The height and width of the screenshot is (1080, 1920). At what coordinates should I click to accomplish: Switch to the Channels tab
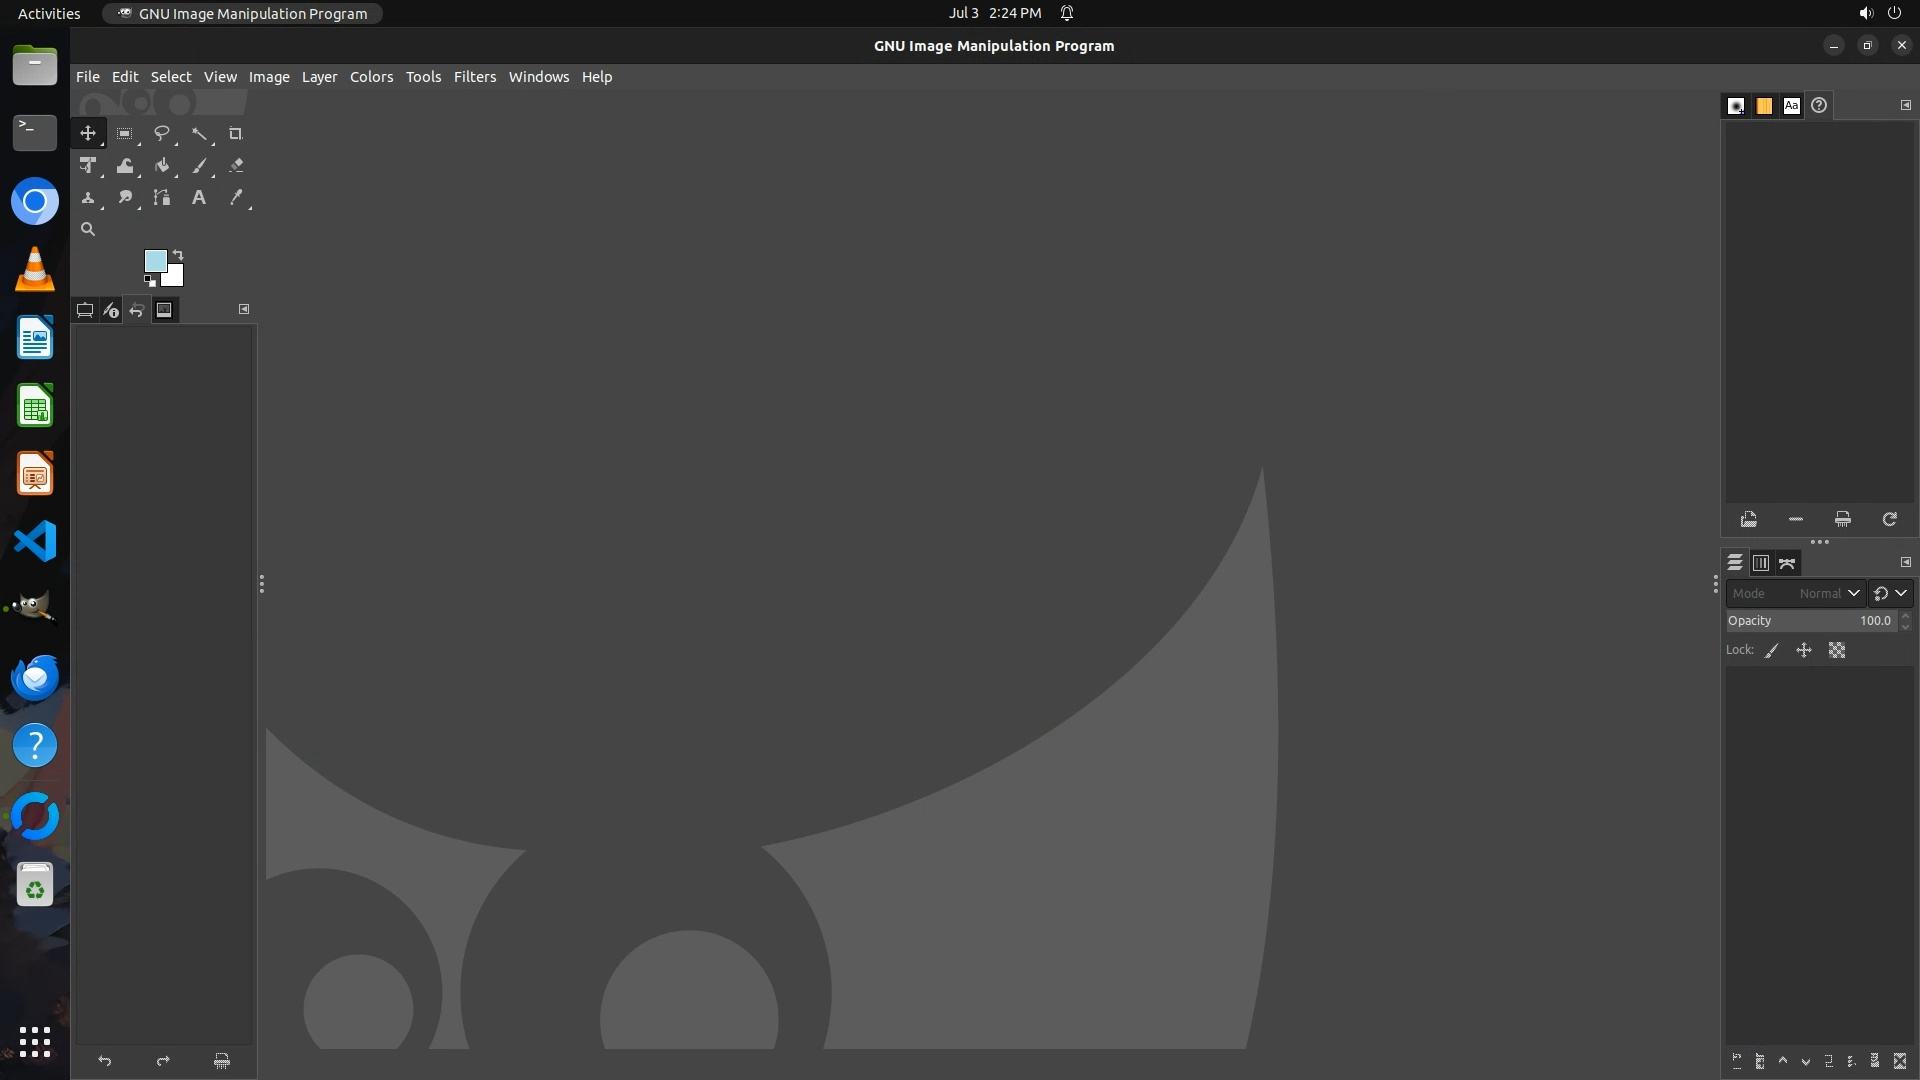coord(1761,563)
